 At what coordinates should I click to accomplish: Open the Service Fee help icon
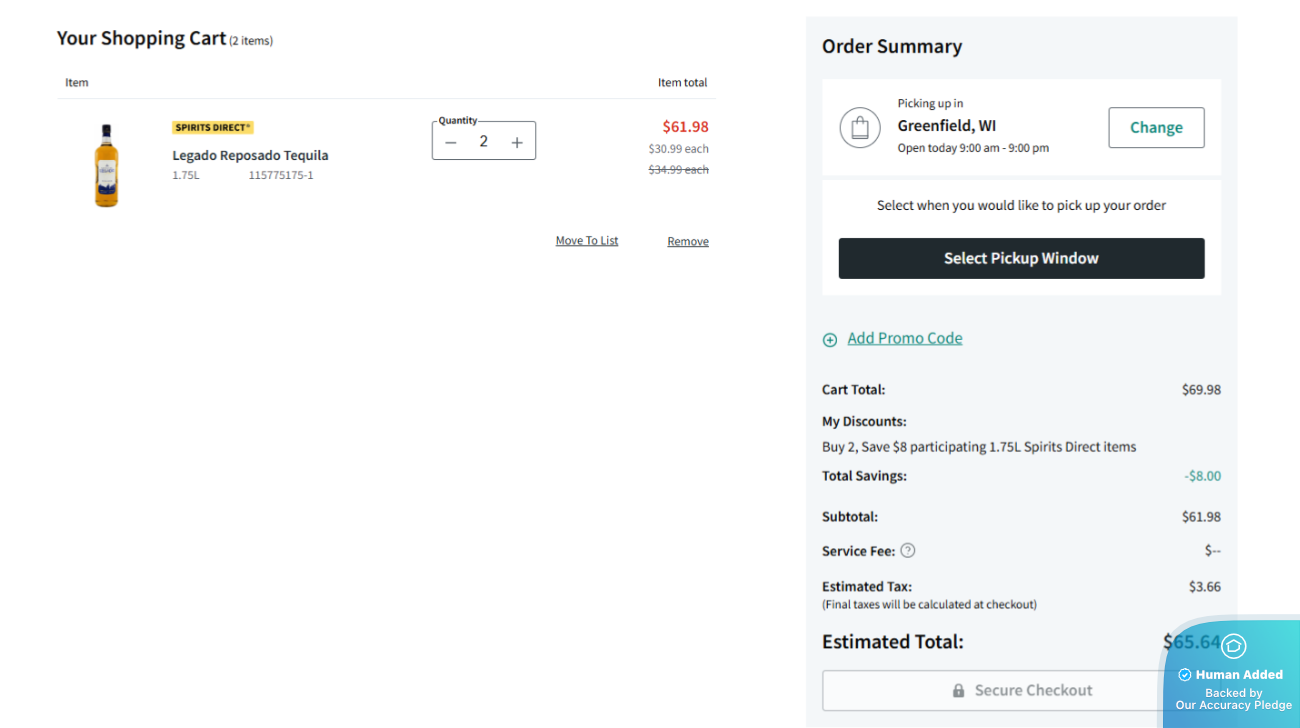907,550
